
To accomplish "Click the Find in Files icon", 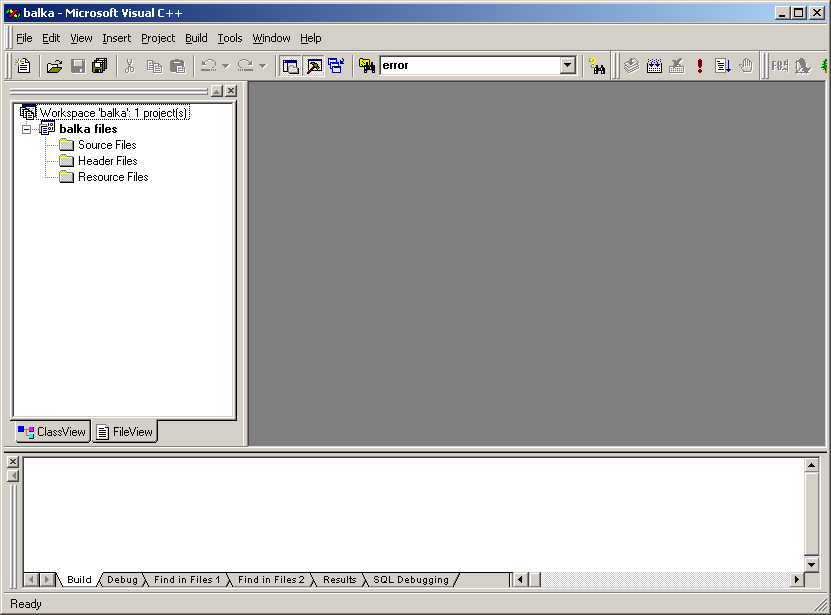I will (367, 66).
